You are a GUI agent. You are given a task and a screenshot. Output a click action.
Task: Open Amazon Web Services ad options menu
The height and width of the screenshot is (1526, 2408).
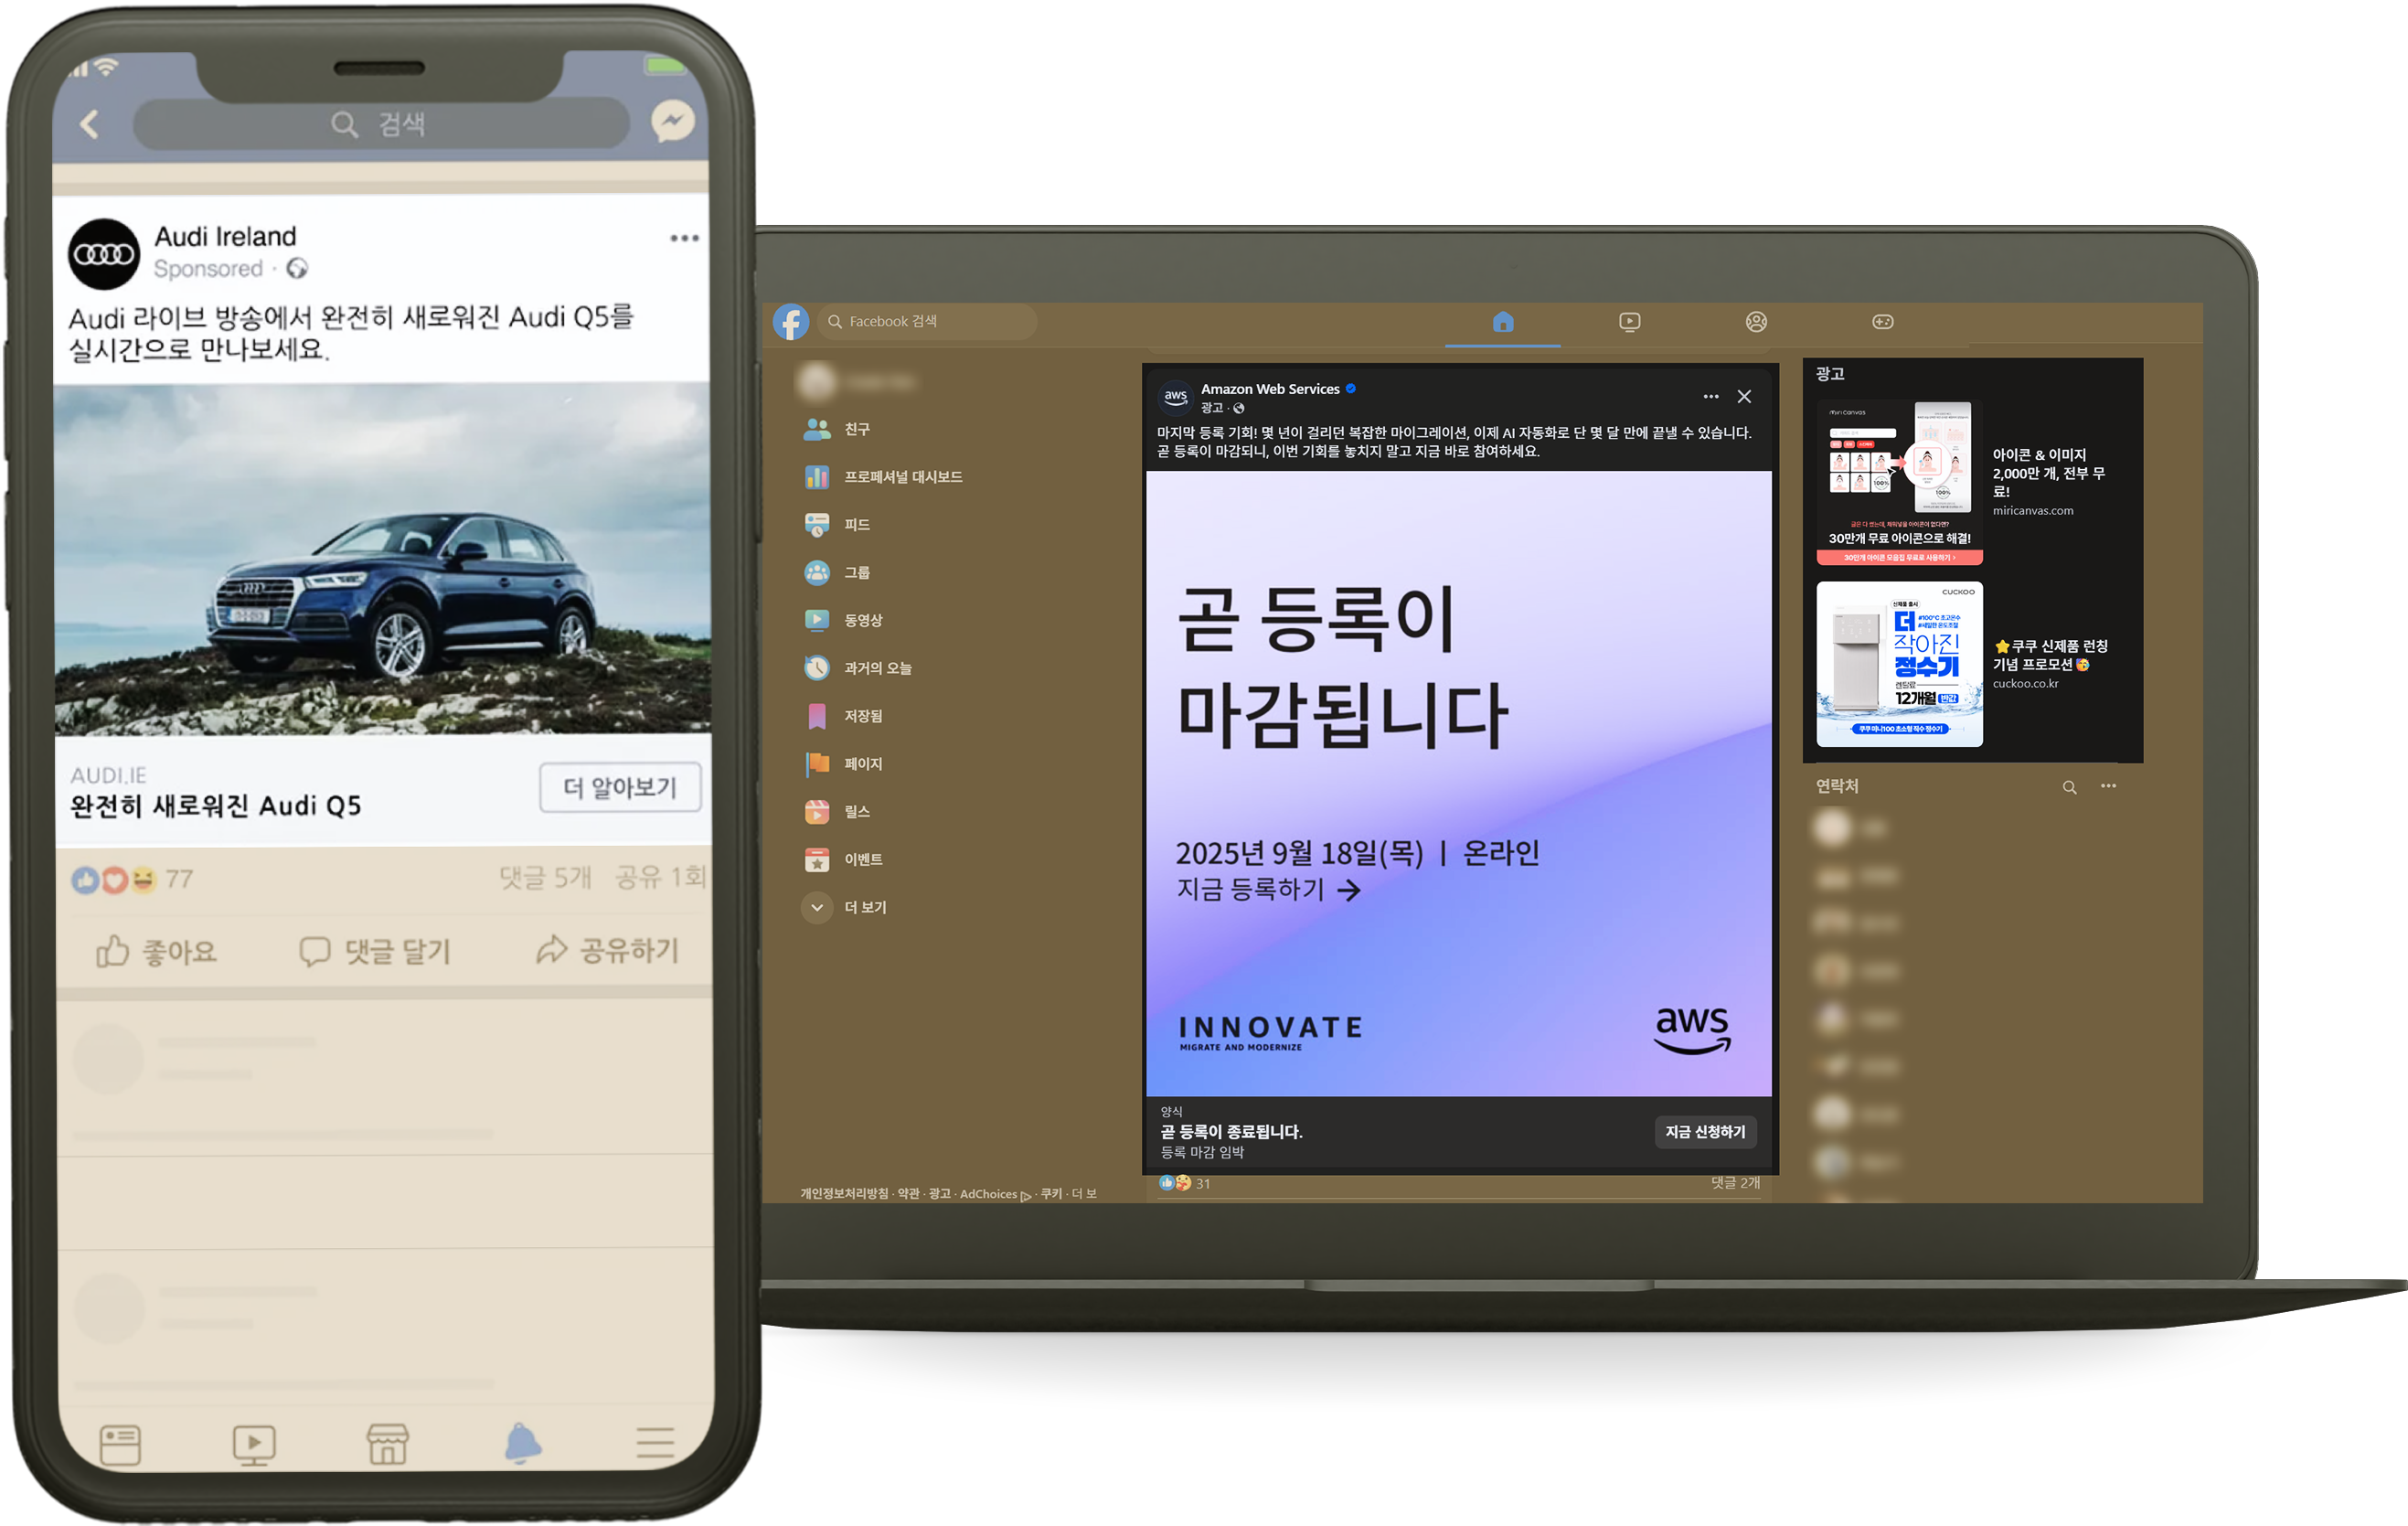pyautogui.click(x=1710, y=397)
